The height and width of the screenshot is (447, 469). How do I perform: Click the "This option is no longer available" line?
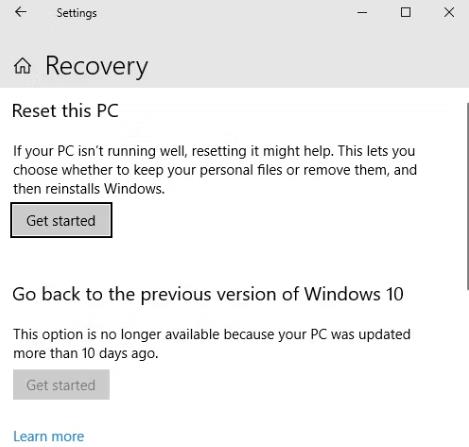(212, 334)
